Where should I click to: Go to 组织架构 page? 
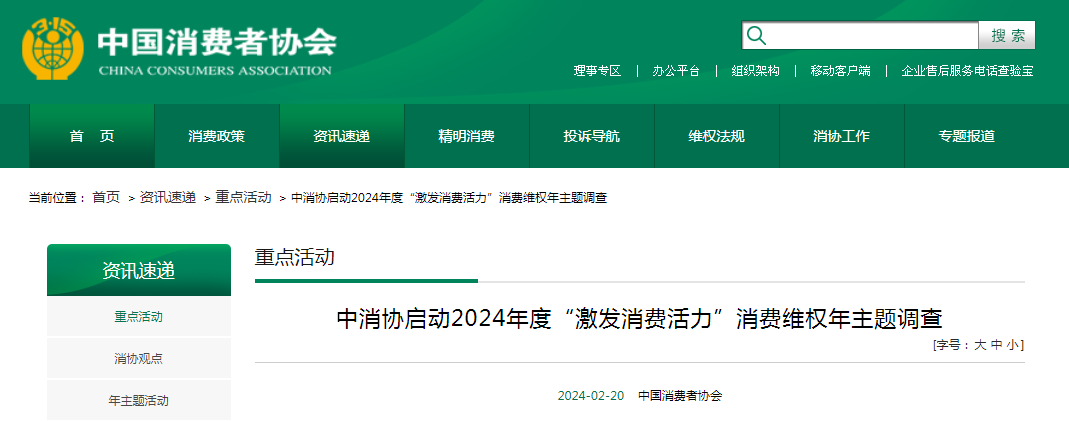point(755,71)
